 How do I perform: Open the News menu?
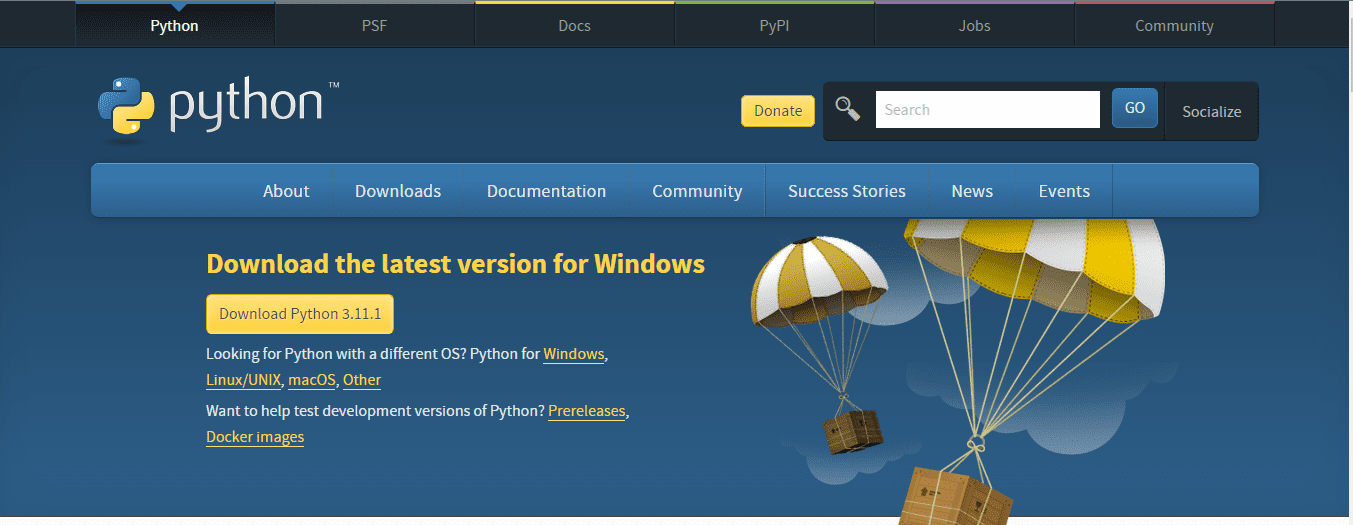[972, 191]
